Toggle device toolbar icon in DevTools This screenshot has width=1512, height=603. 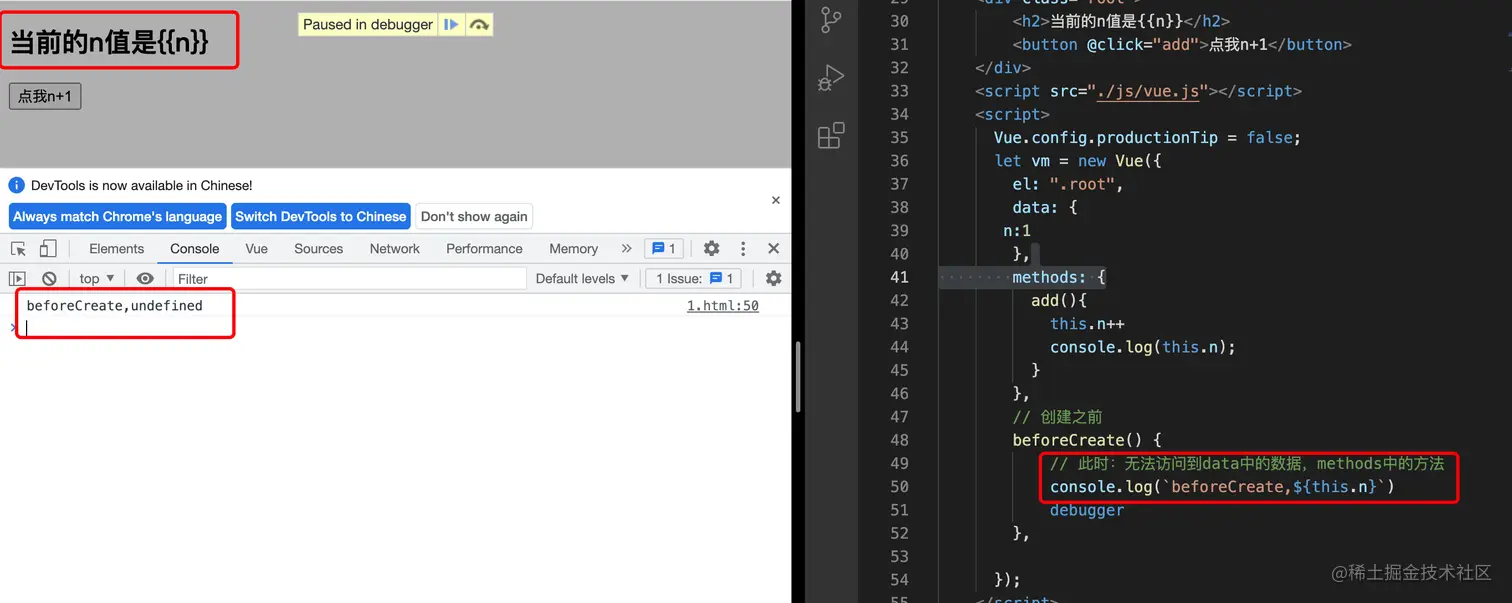(48, 248)
